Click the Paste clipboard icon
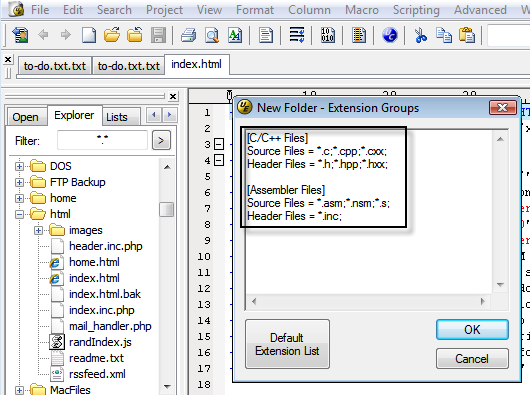The width and height of the screenshot is (530, 395). coord(467,35)
